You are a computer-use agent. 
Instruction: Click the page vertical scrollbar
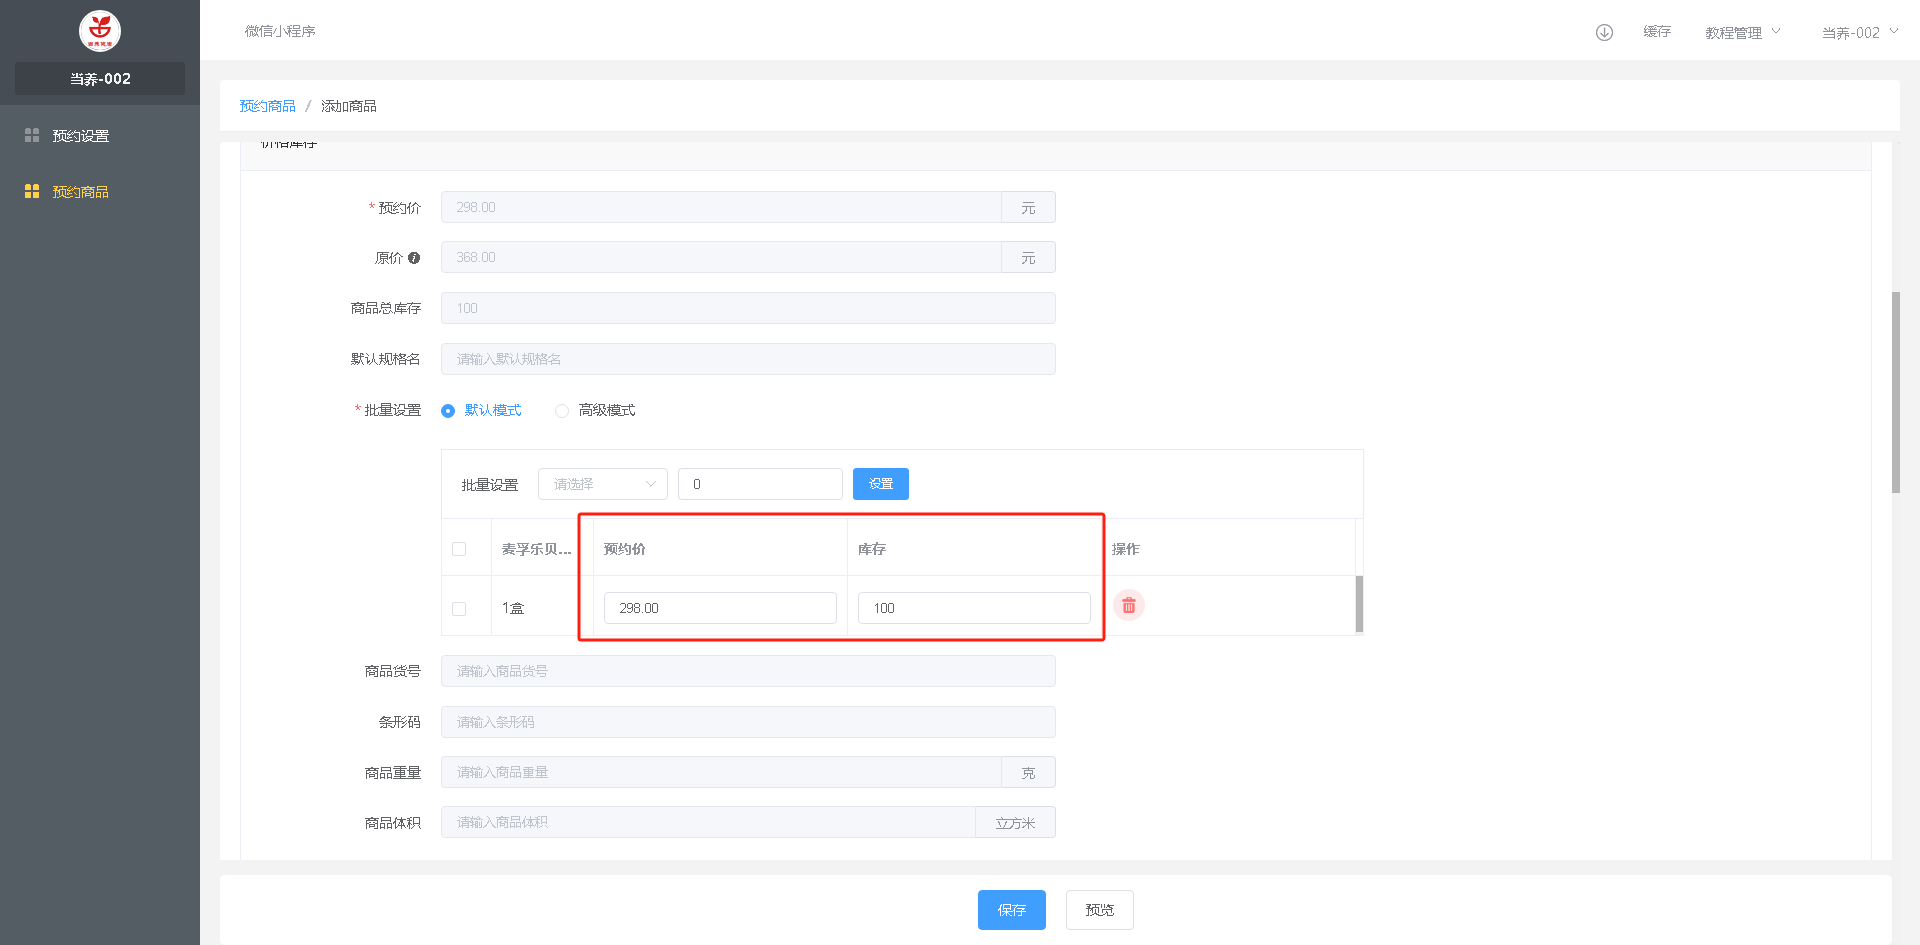1895,392
